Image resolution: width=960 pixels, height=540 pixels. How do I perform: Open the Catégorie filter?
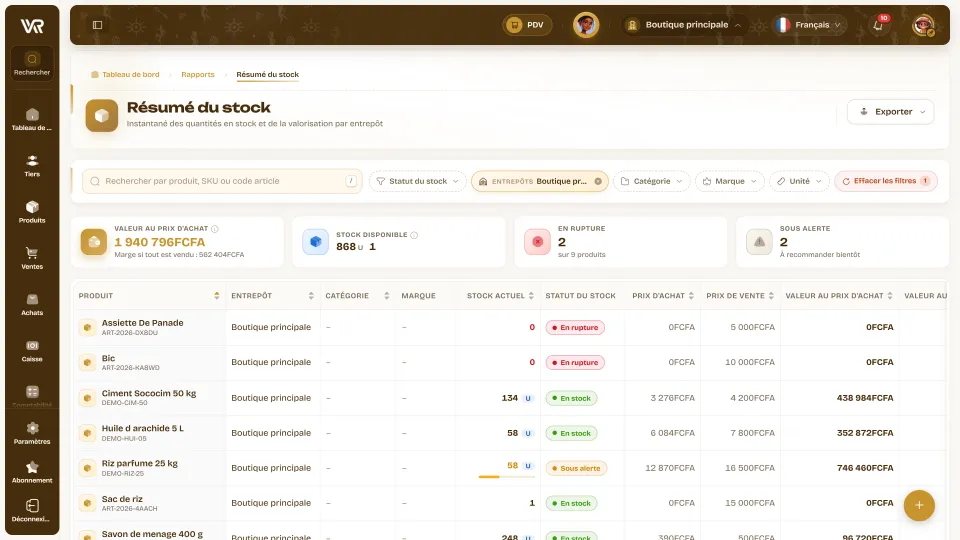tap(651, 181)
